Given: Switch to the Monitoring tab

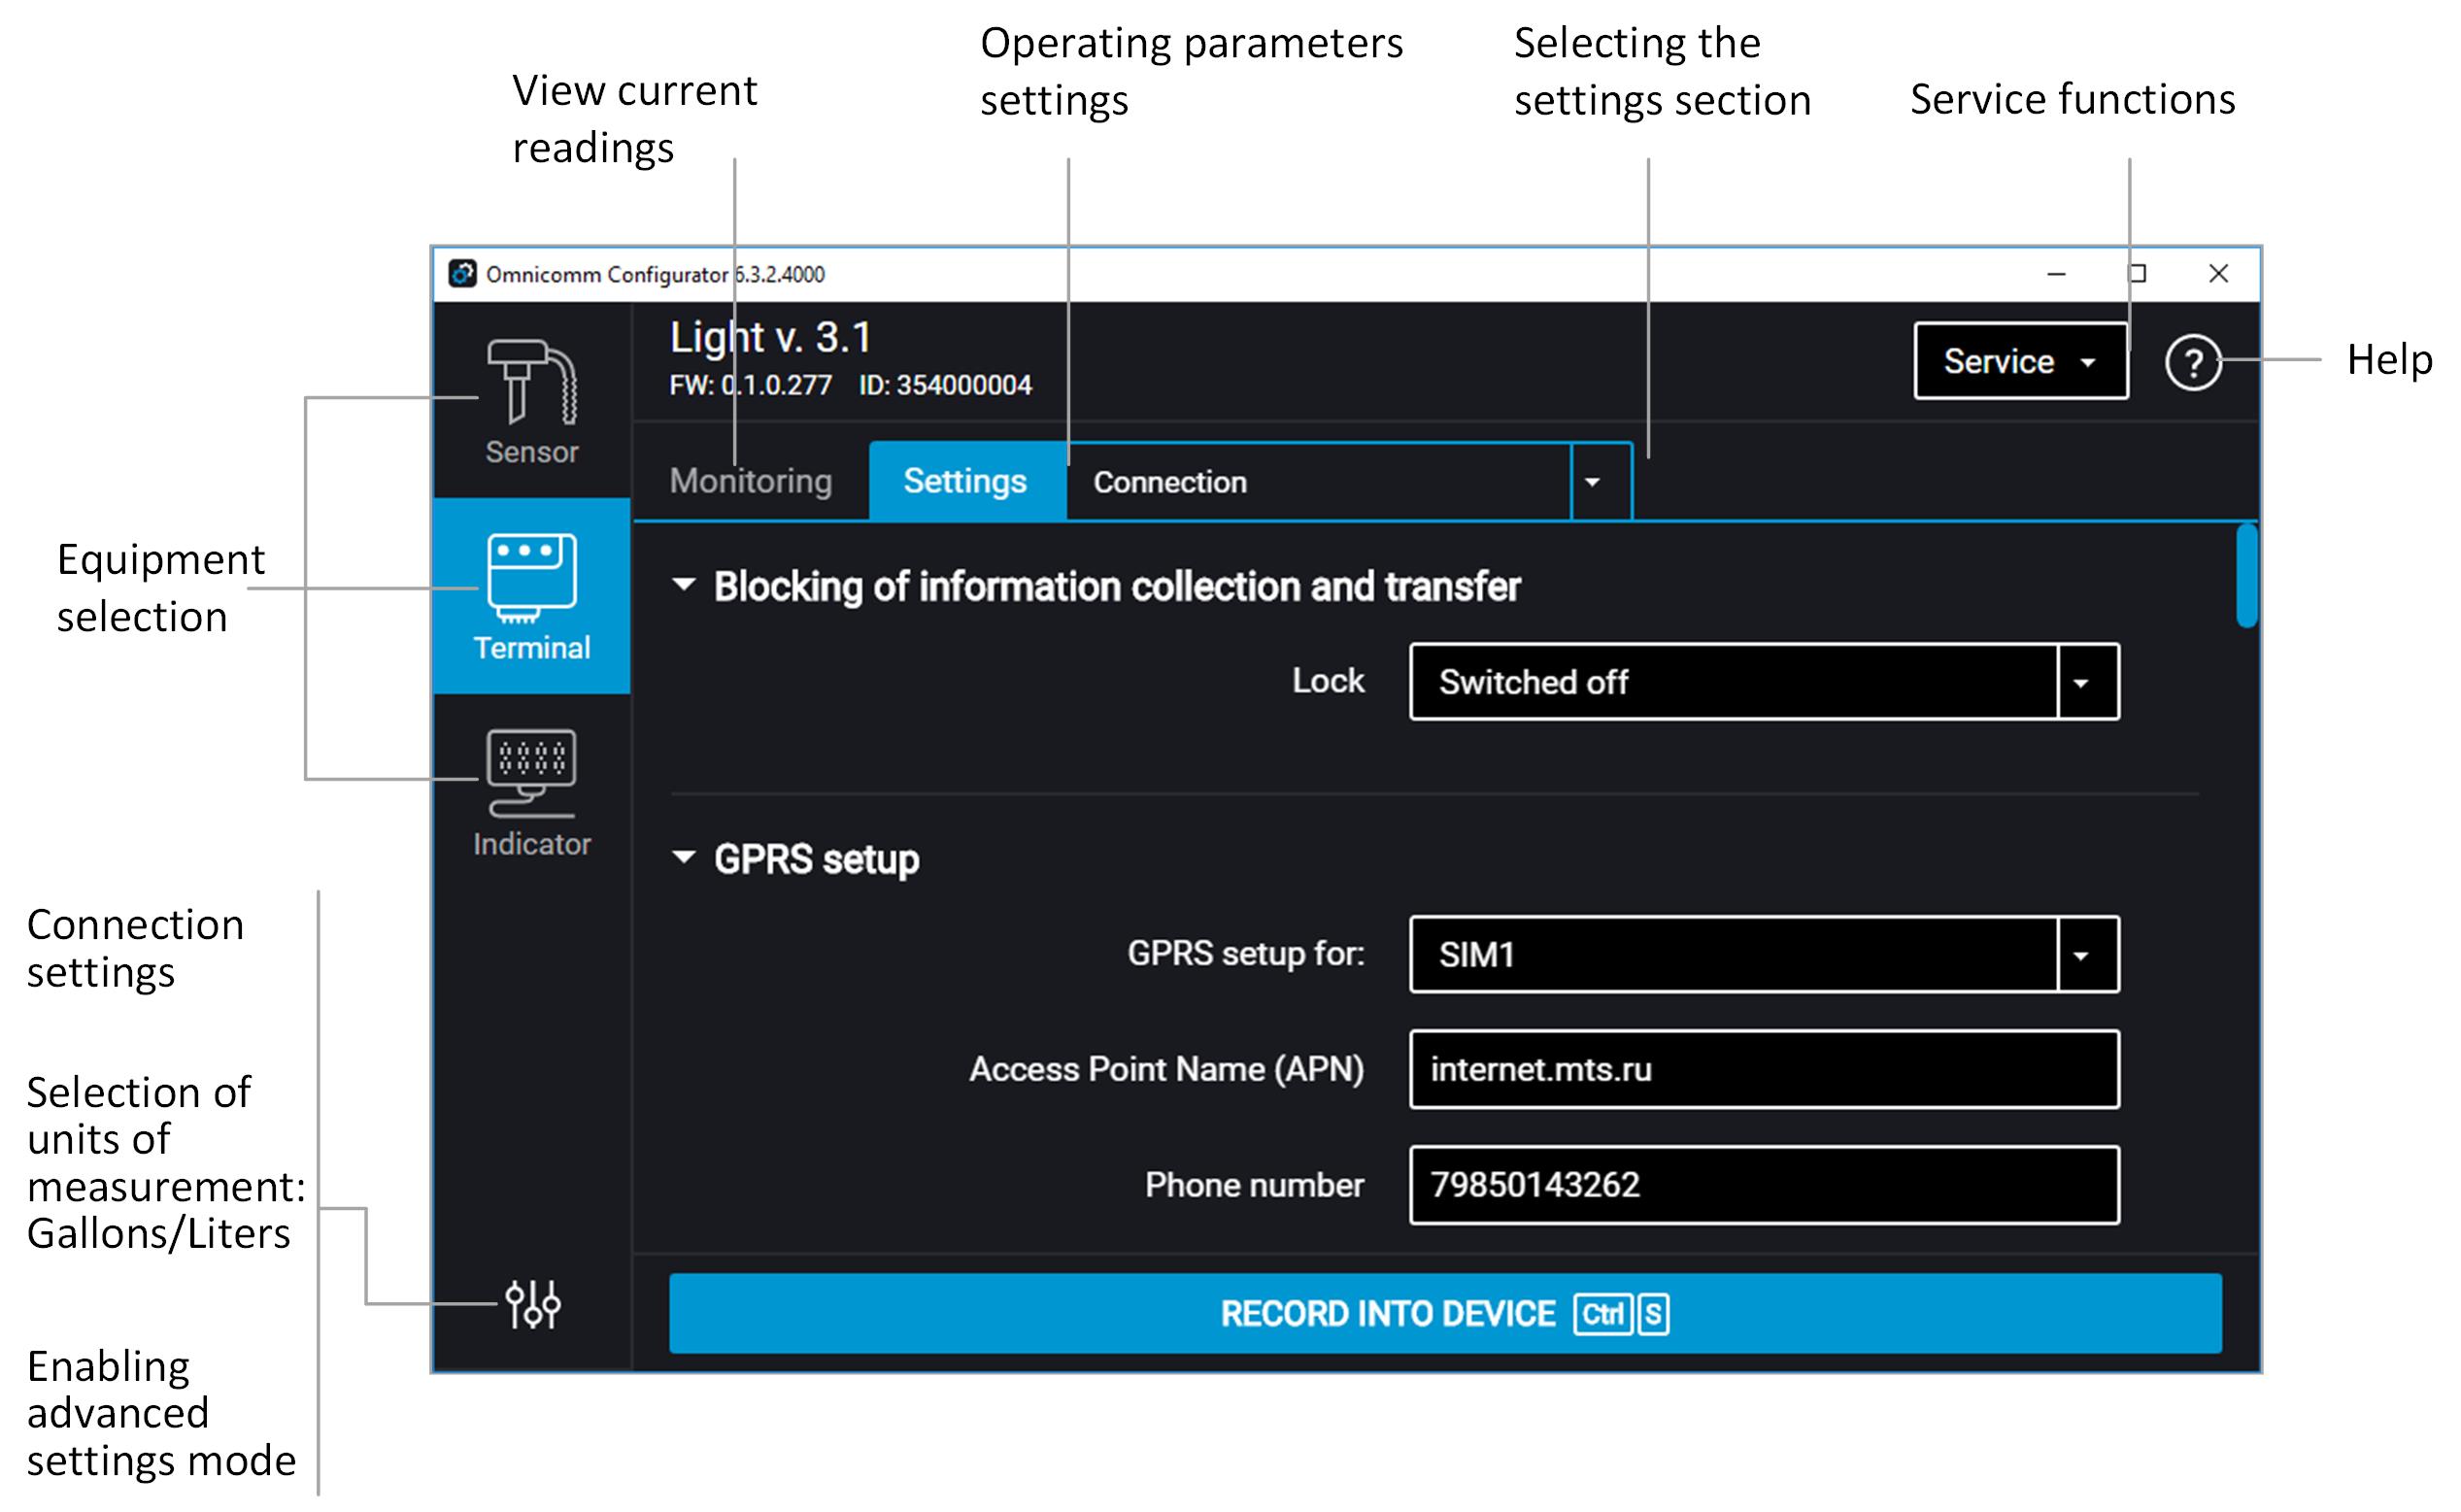Looking at the screenshot, I should (750, 481).
